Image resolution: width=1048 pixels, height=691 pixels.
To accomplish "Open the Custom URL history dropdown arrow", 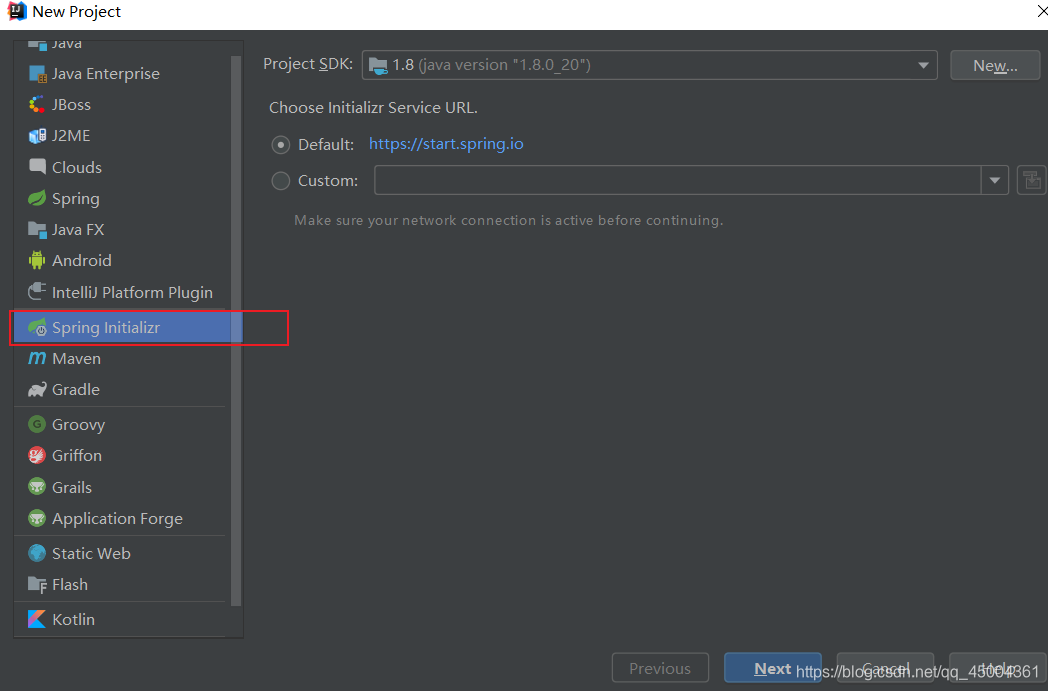I will point(995,180).
